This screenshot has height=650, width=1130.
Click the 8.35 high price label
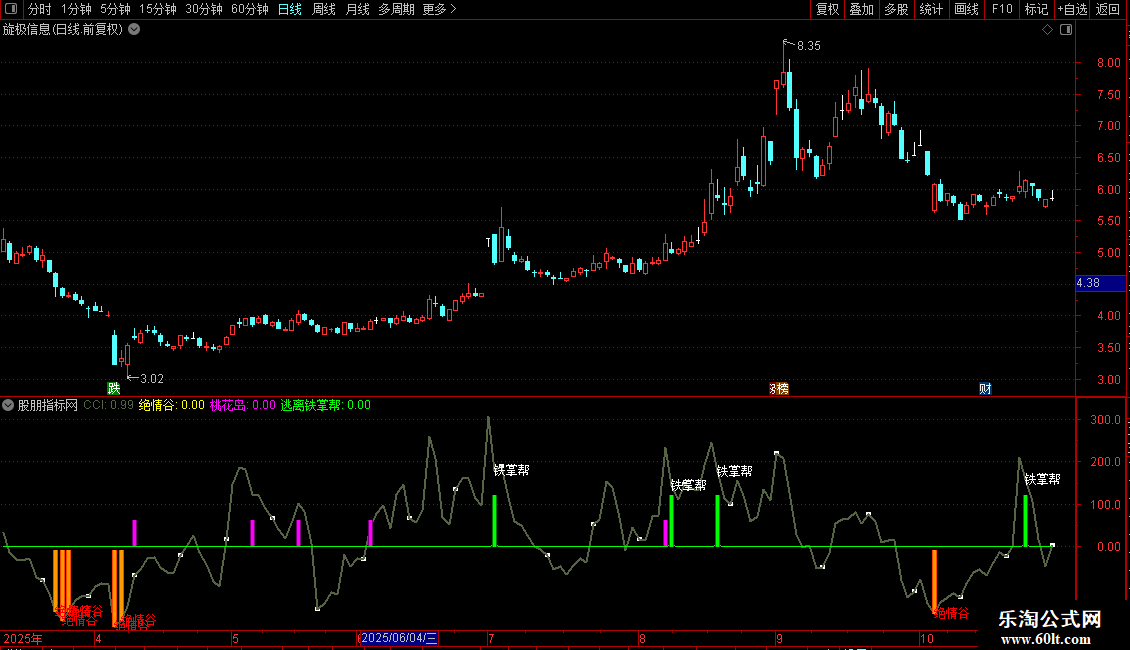coord(809,46)
